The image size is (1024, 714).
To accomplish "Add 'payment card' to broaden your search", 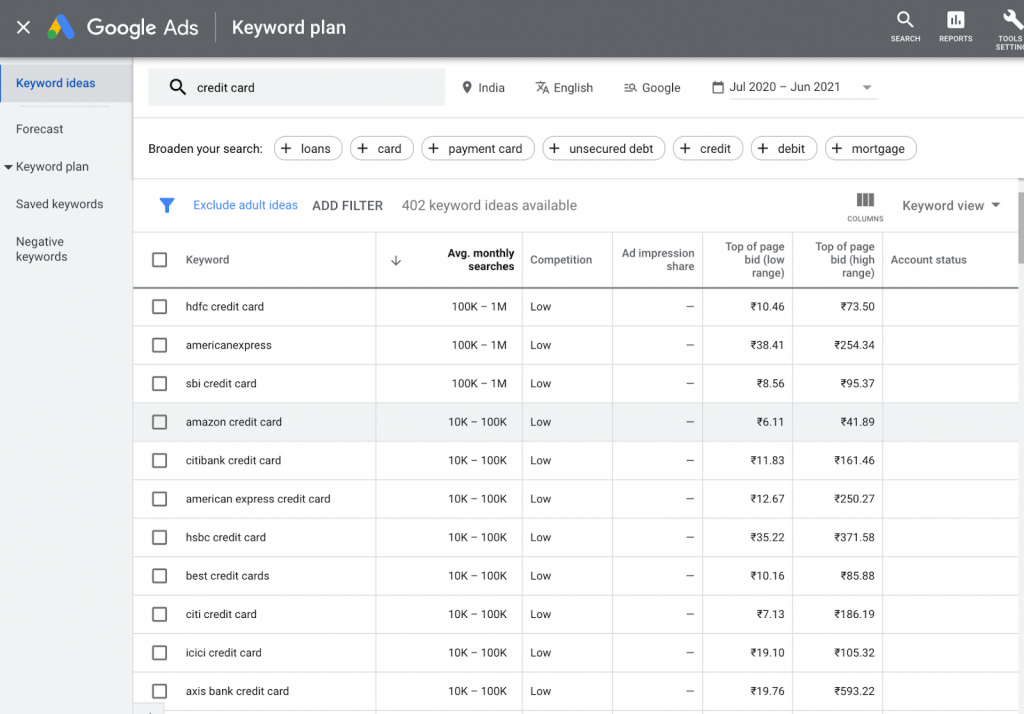I will click(x=478, y=148).
